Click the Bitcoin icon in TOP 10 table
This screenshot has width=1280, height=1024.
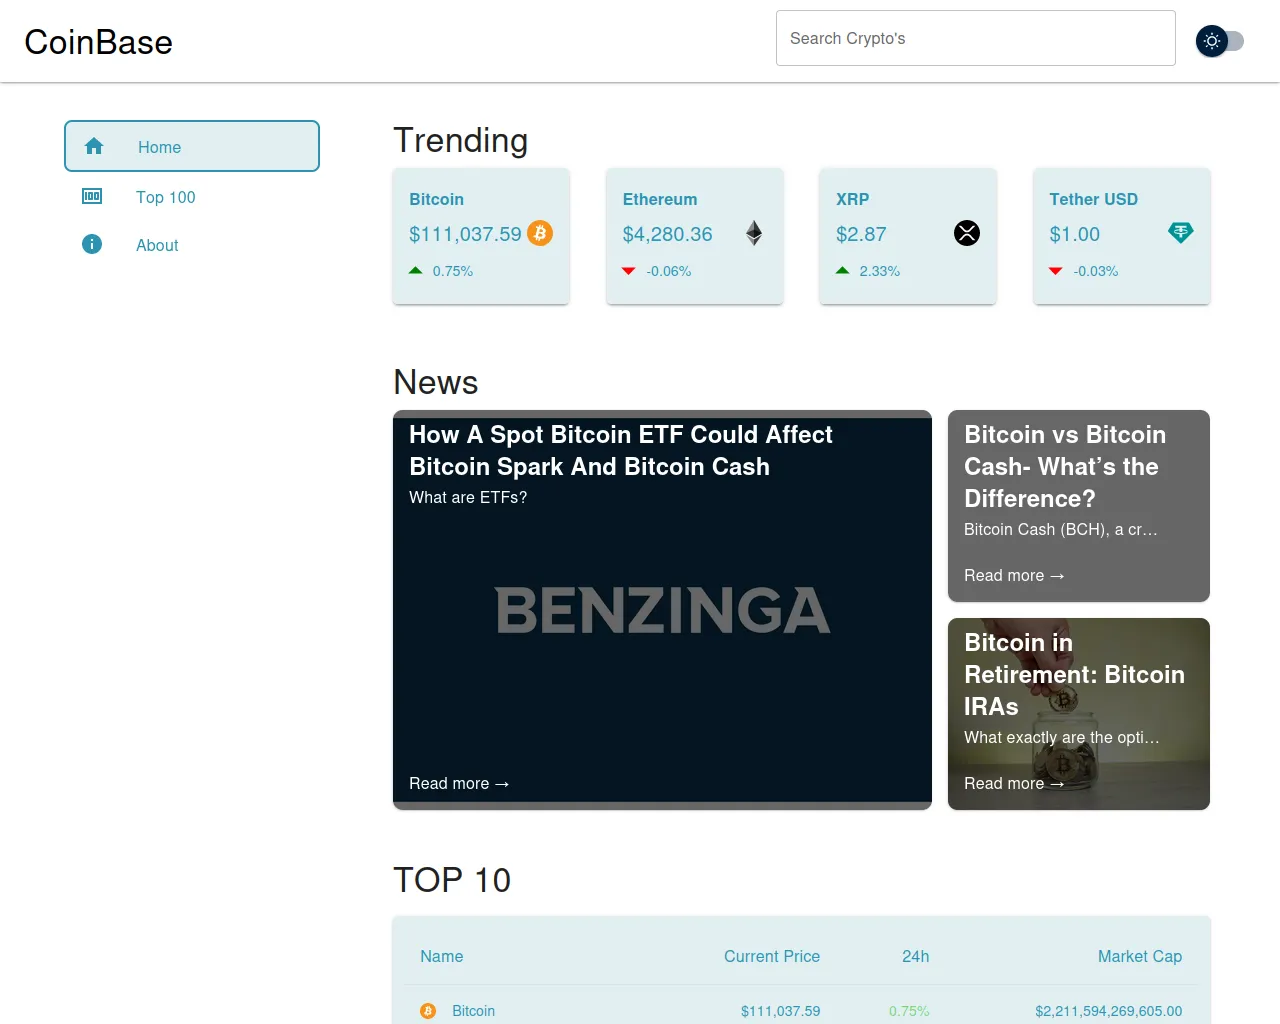[428, 1011]
